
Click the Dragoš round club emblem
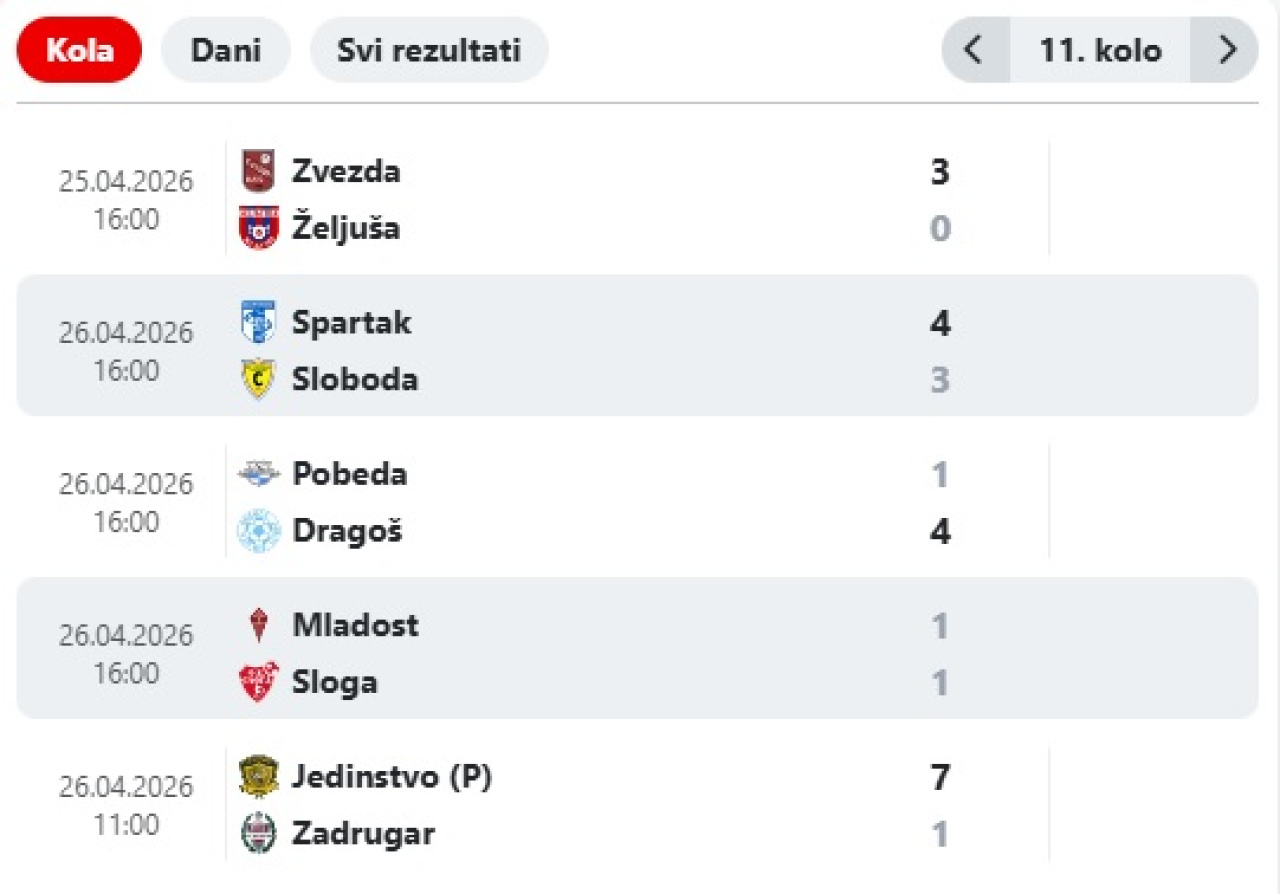258,531
